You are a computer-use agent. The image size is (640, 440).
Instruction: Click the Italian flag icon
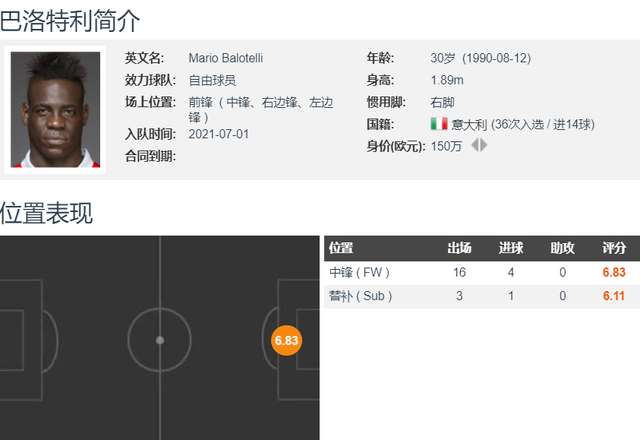pyautogui.click(x=439, y=124)
